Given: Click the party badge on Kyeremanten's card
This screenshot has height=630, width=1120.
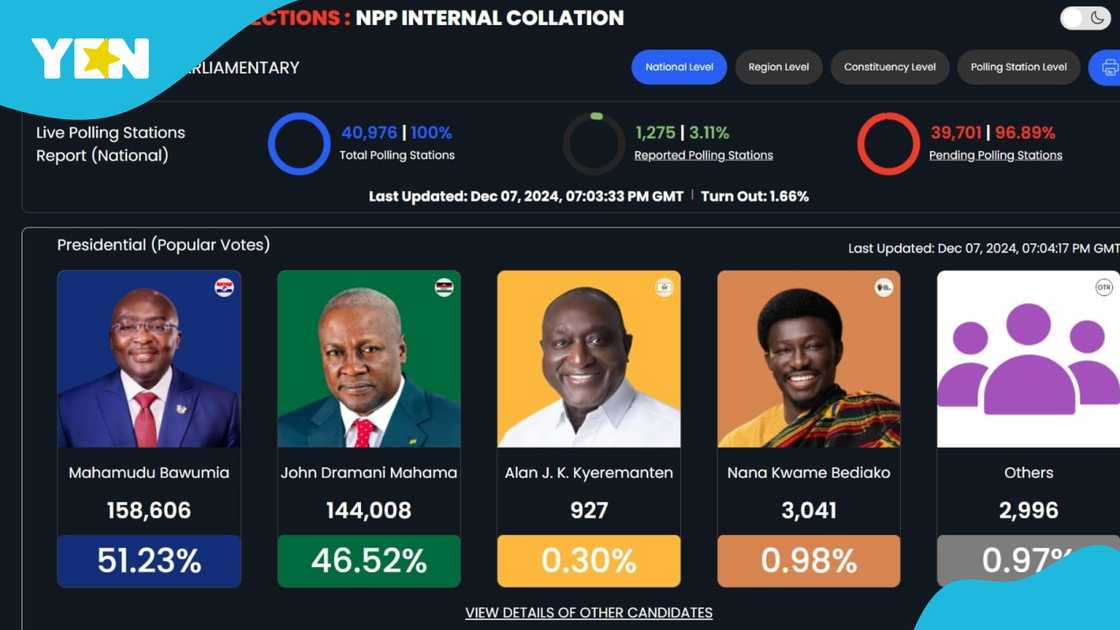Looking at the screenshot, I should tap(665, 286).
